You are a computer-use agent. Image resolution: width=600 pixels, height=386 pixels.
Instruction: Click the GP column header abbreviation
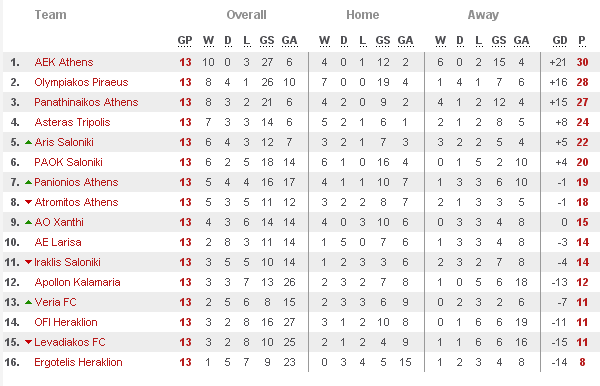tap(185, 41)
